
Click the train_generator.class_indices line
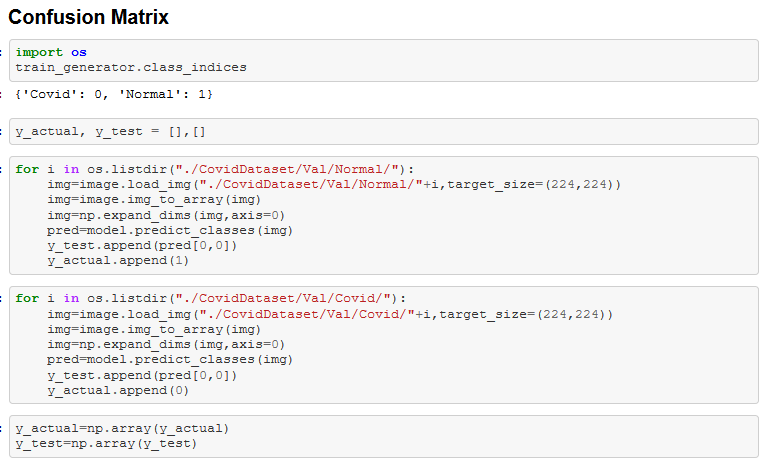tap(131, 67)
